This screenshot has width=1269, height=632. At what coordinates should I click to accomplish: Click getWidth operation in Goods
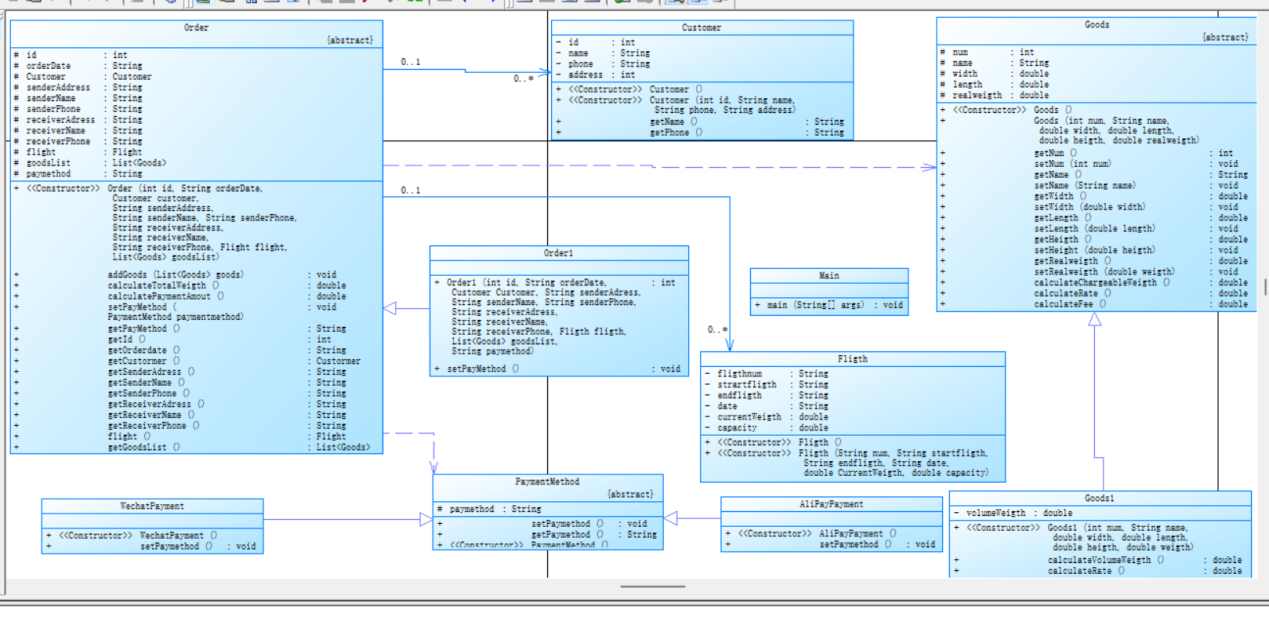(1095, 196)
